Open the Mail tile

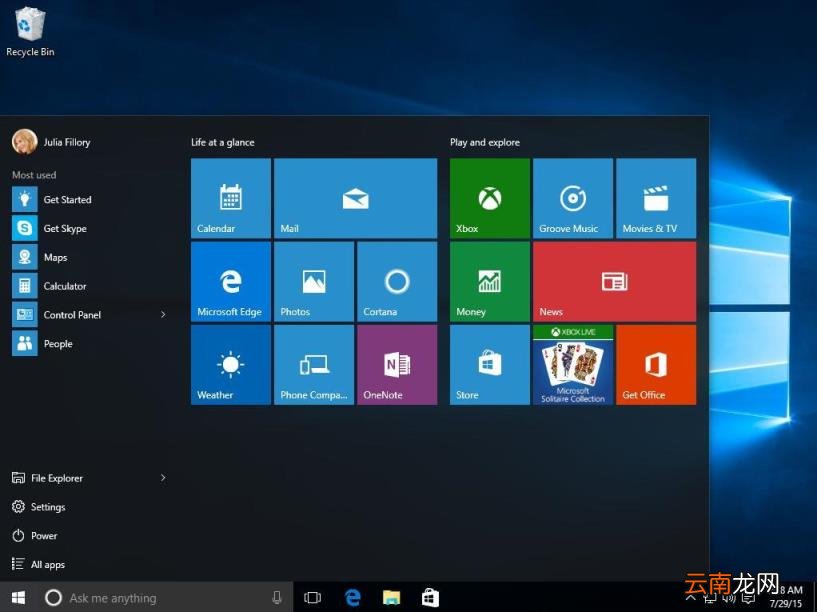(x=355, y=198)
